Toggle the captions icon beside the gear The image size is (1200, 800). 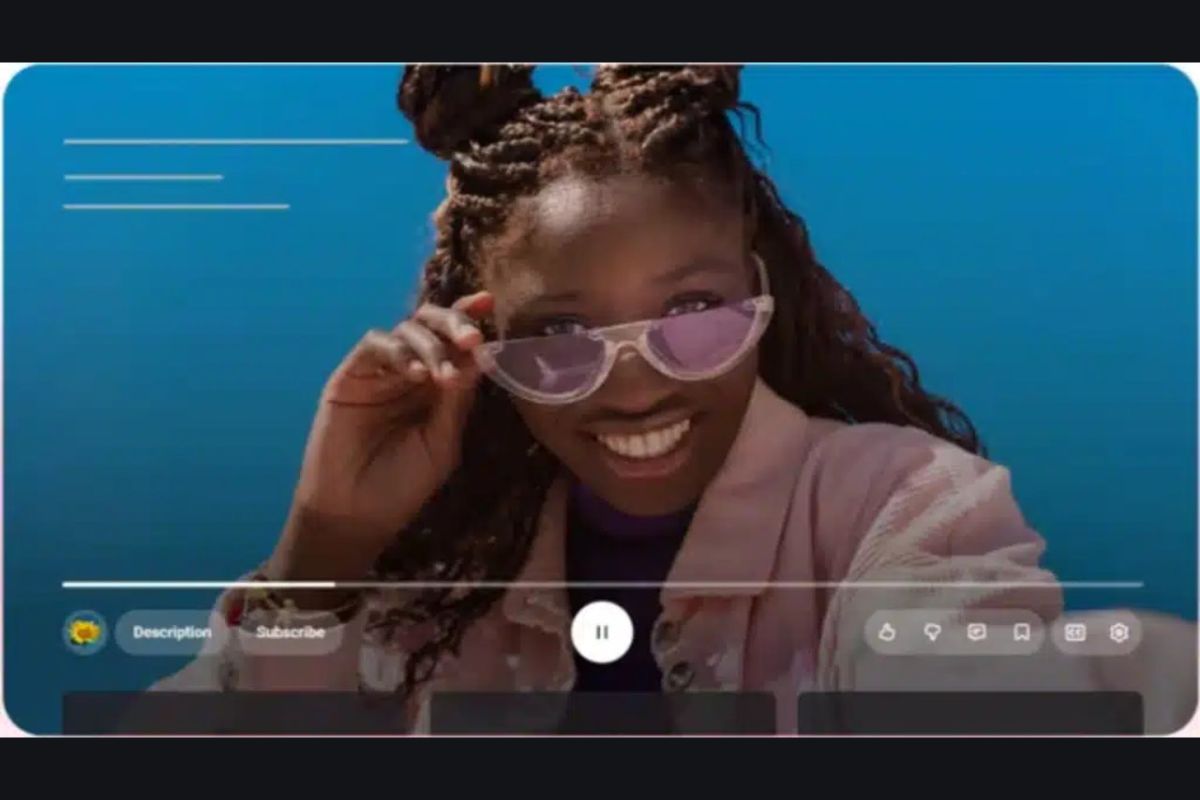point(1075,632)
